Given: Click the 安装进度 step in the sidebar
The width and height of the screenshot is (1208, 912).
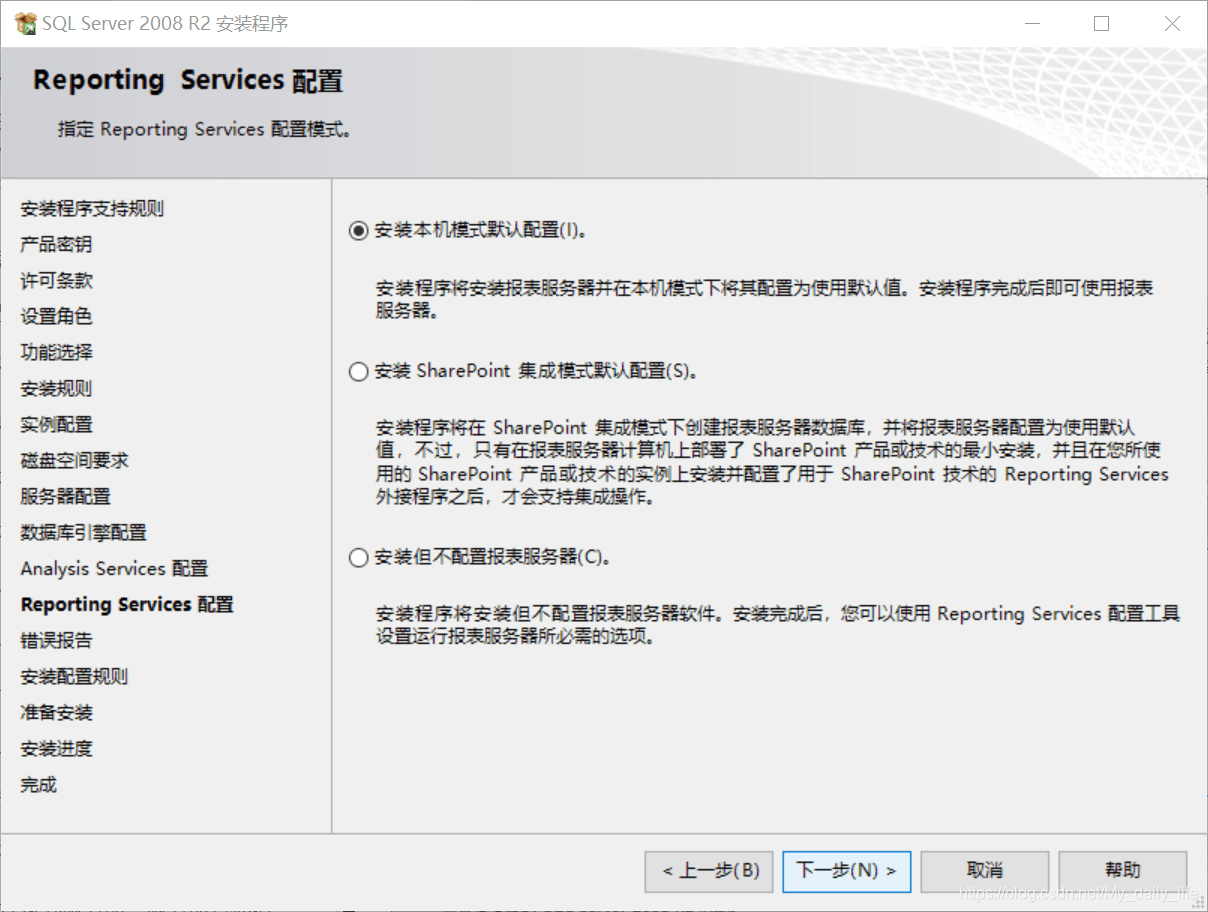Looking at the screenshot, I should click(x=56, y=749).
